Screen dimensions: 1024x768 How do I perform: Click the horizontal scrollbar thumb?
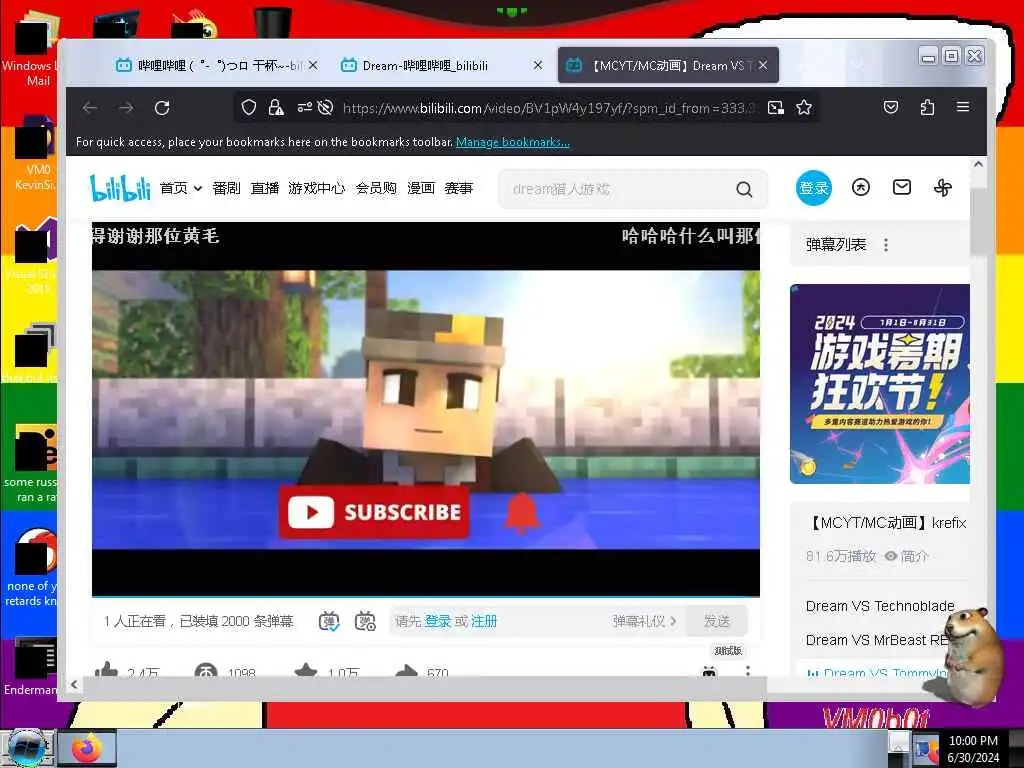click(x=424, y=684)
